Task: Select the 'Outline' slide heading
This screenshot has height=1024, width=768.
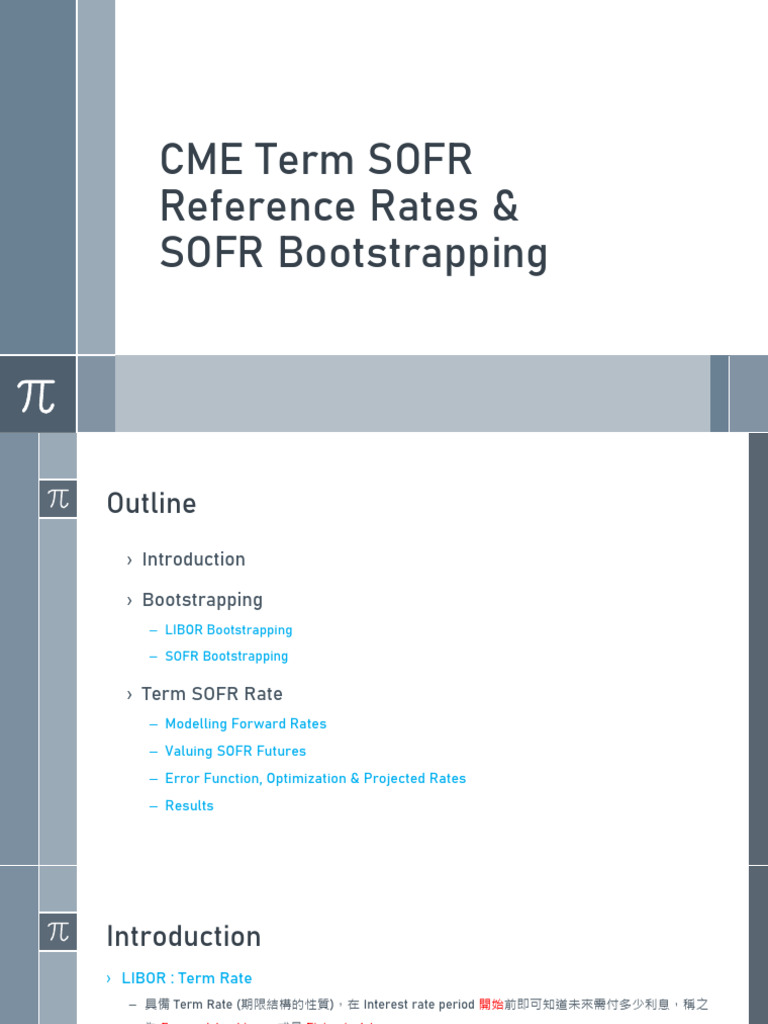Action: 152,504
